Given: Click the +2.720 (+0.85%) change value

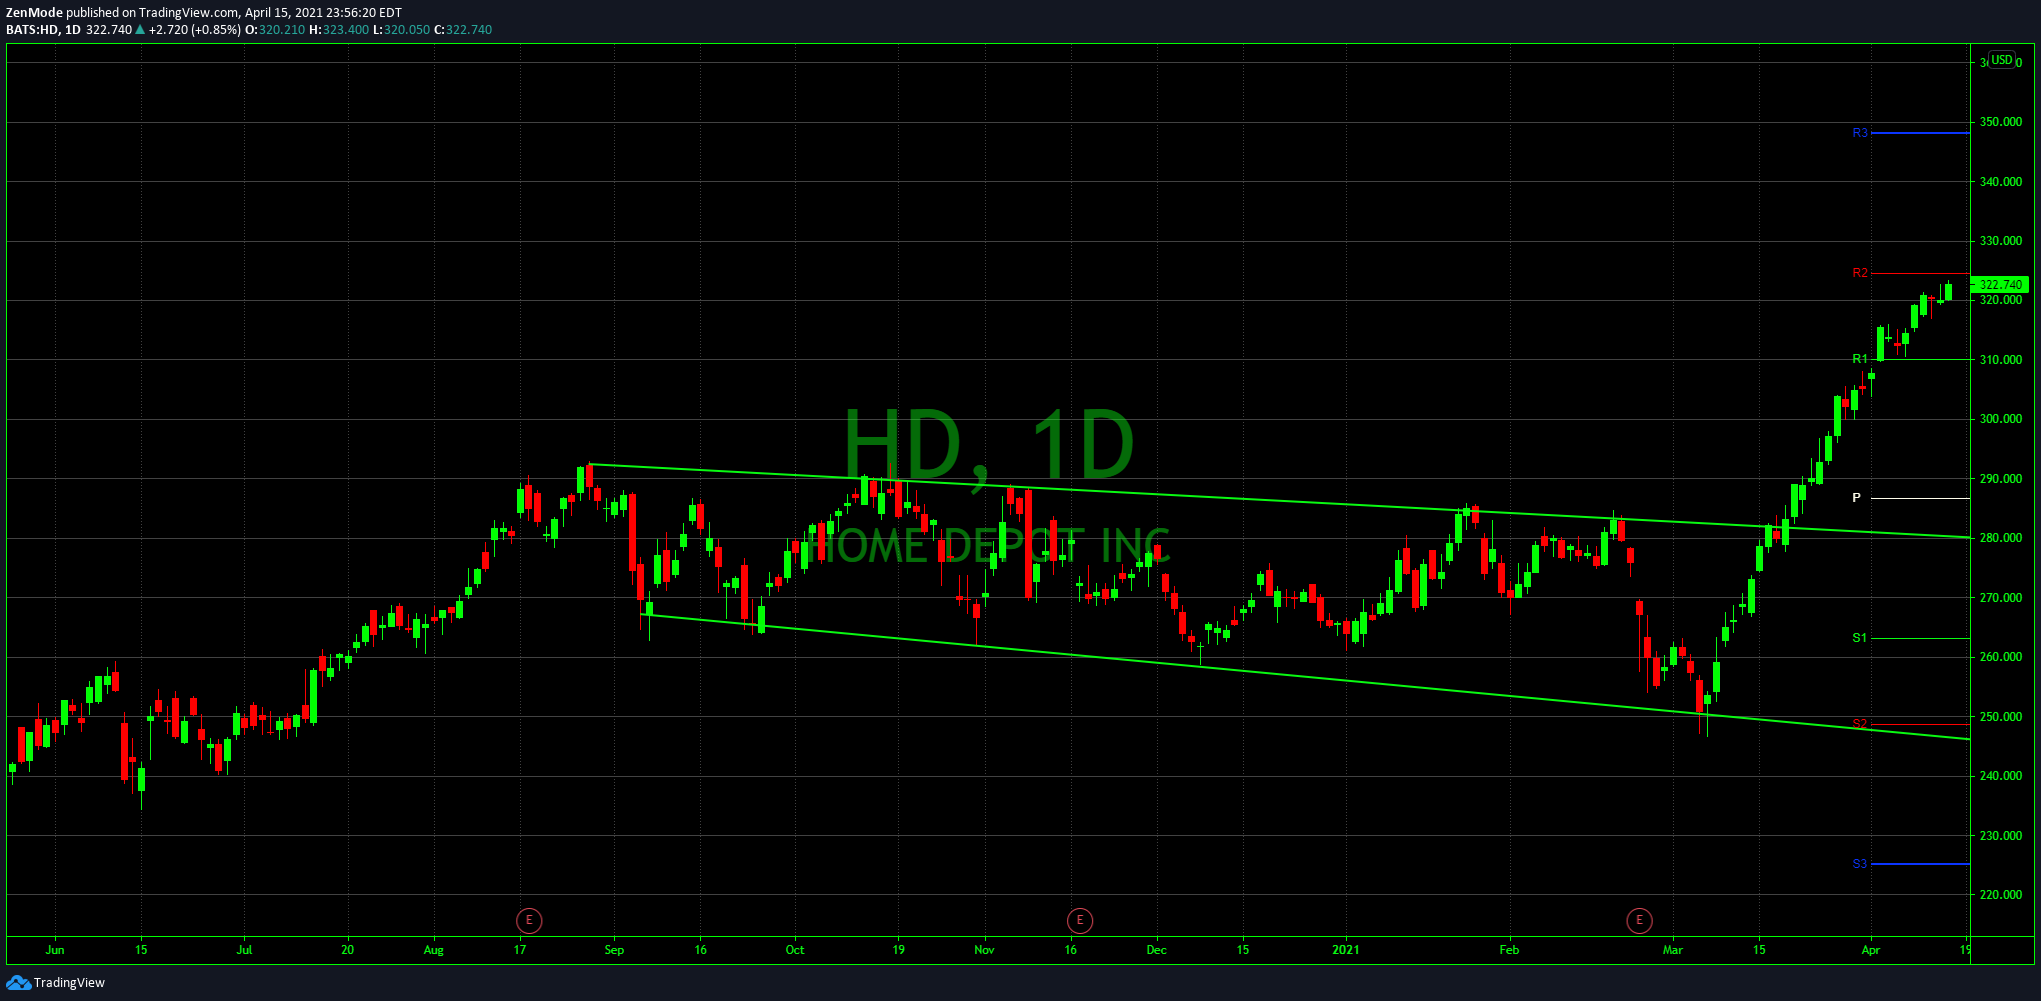Looking at the screenshot, I should [194, 30].
